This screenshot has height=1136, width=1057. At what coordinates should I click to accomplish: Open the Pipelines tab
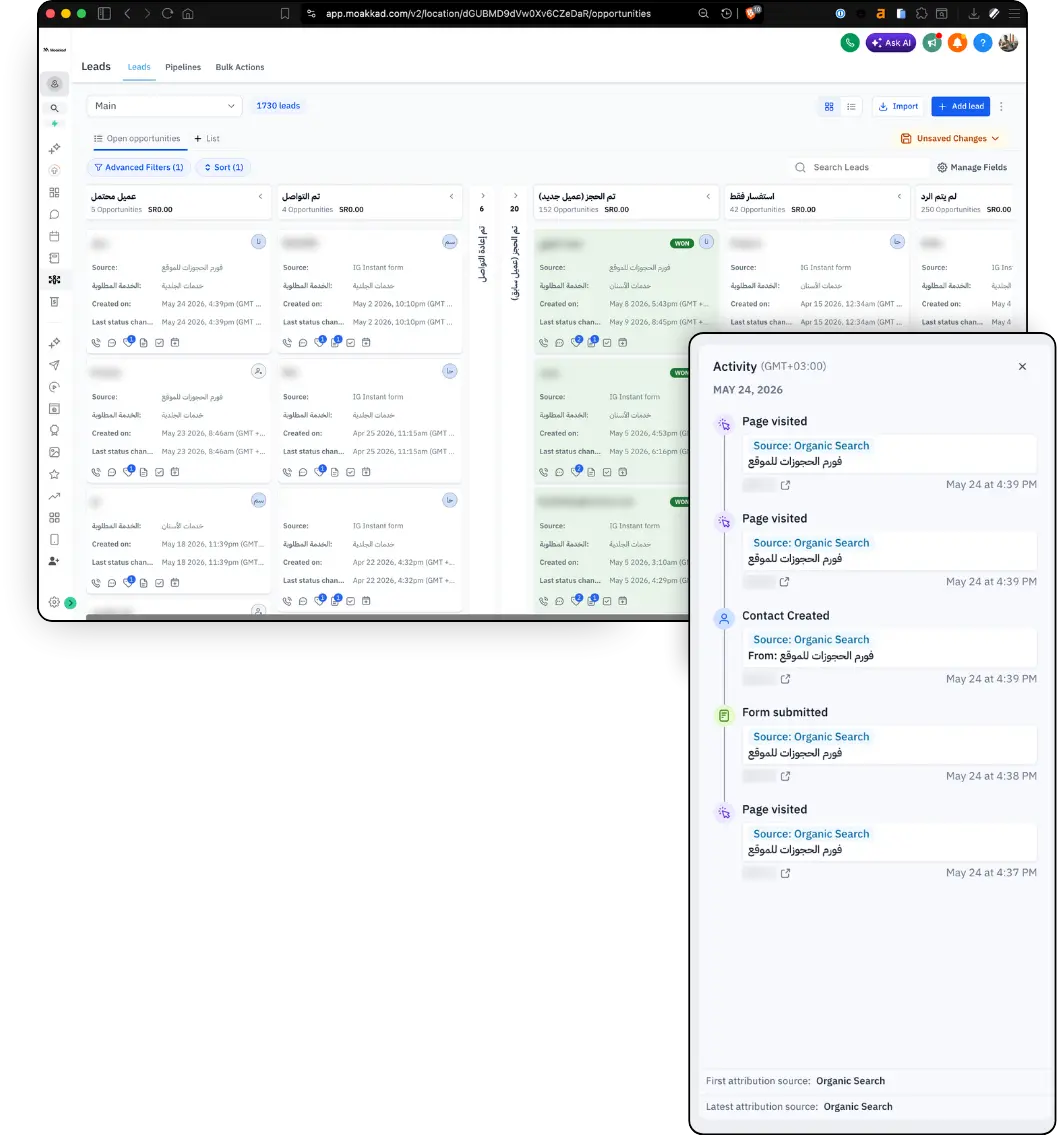click(183, 67)
